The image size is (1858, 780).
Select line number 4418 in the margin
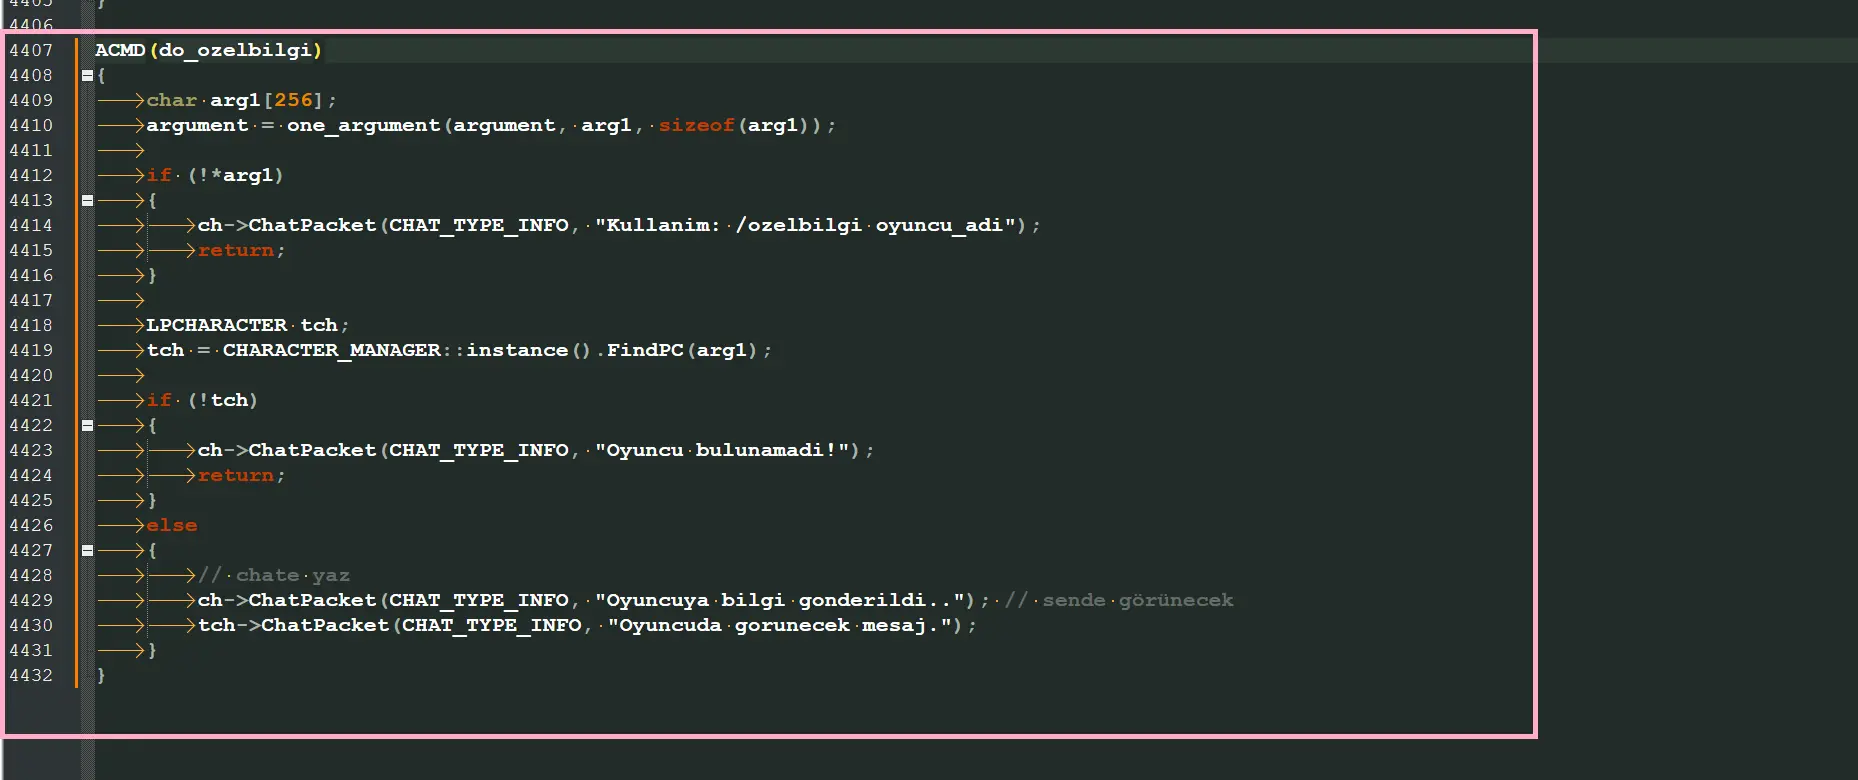click(x=31, y=325)
